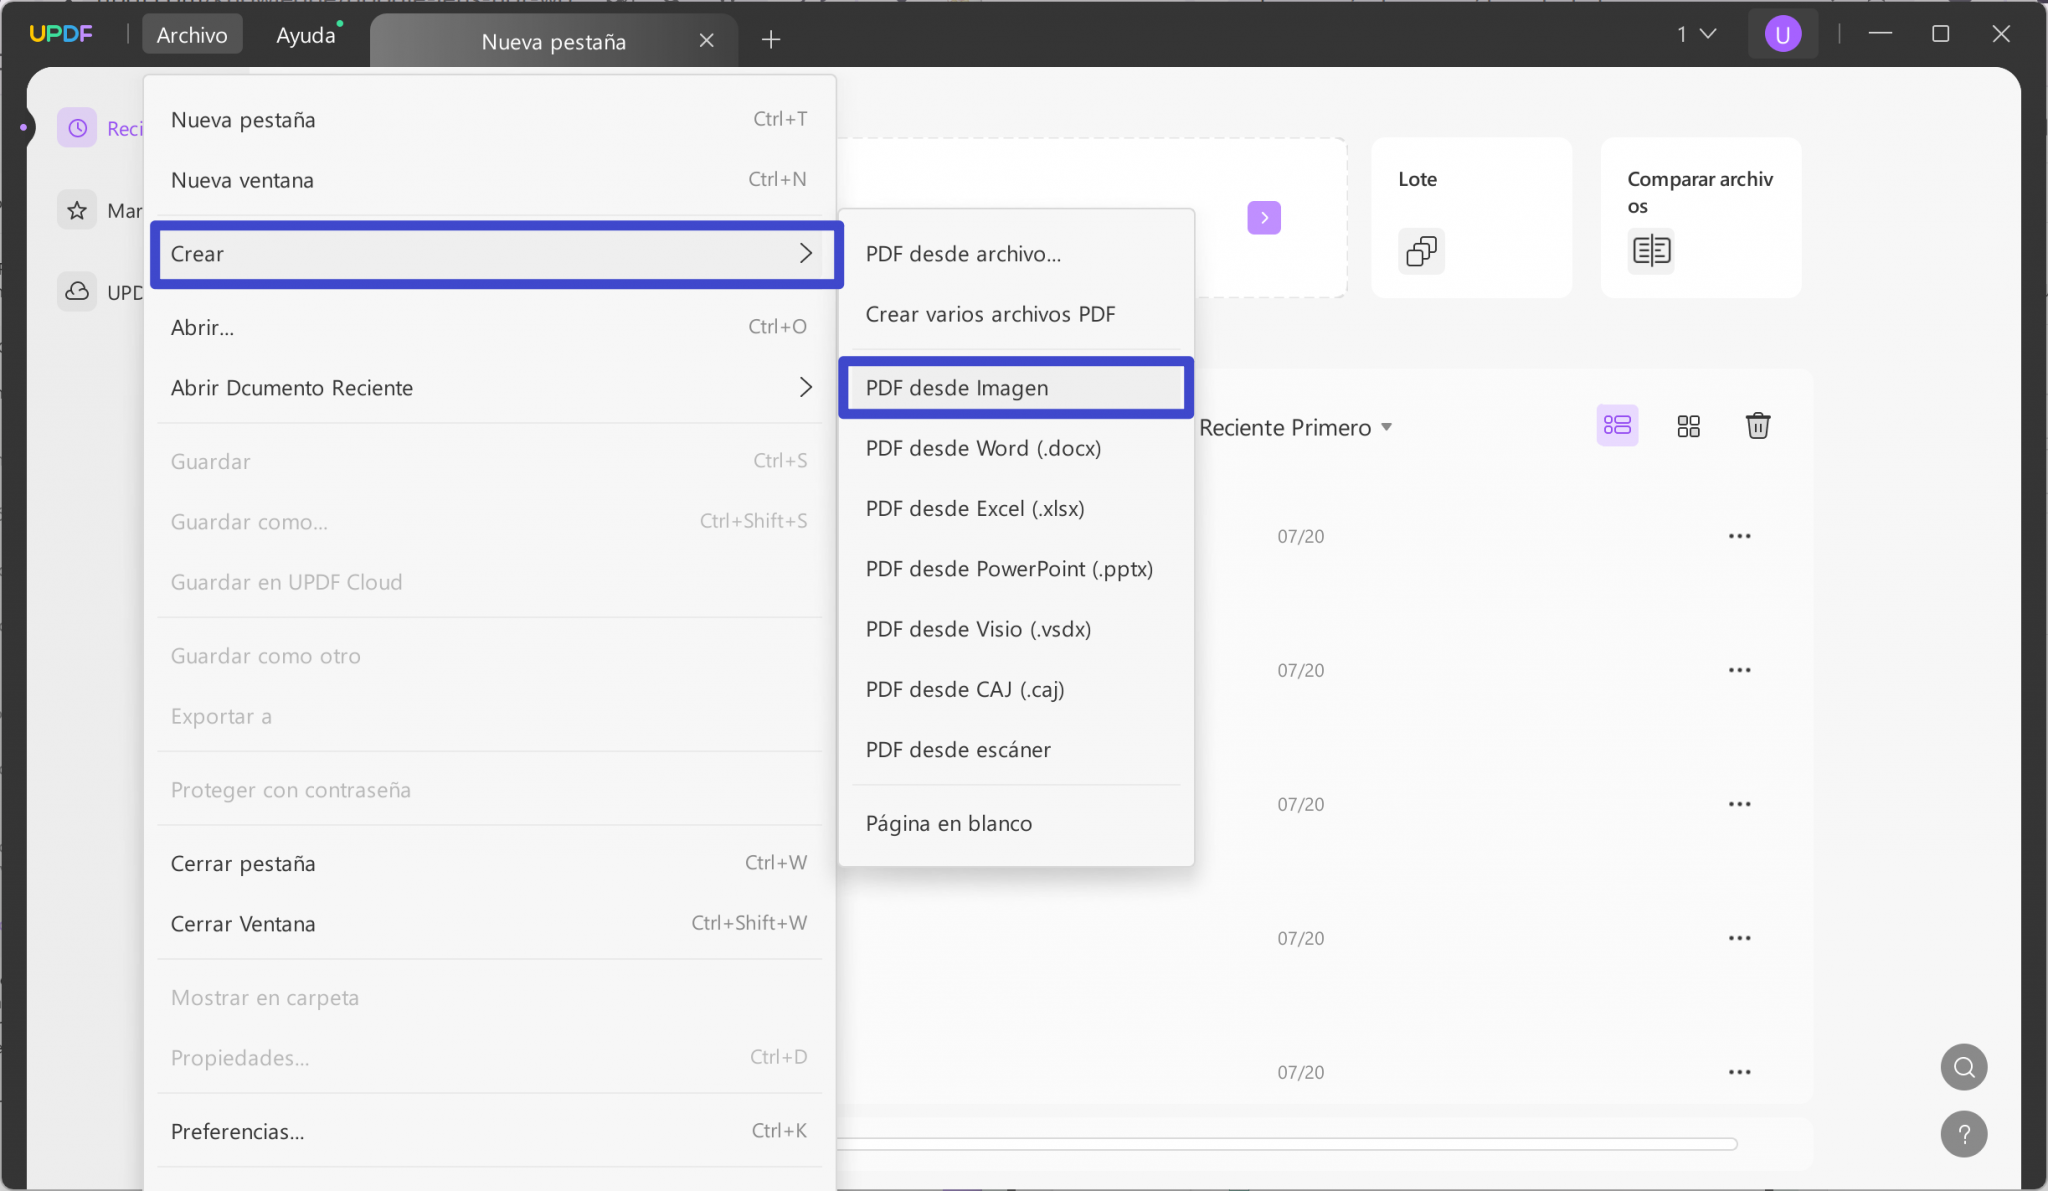2048x1191 pixels.
Task: Open the UPDF Cloud icon in sidebar
Action: [x=77, y=291]
